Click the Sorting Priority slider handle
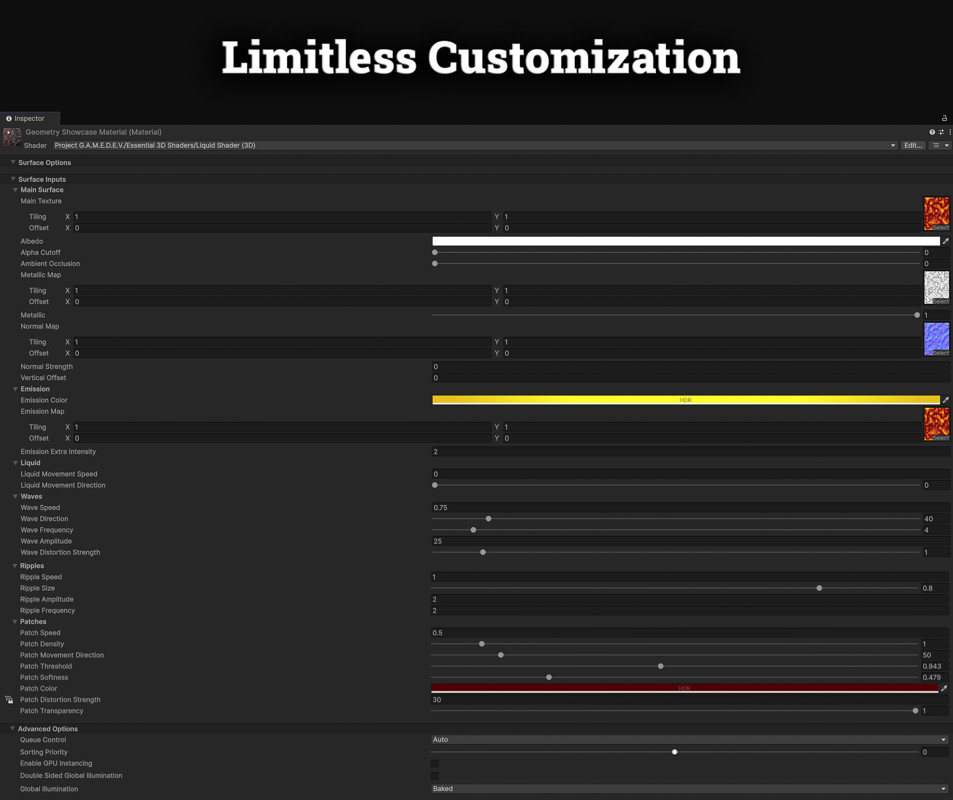 click(x=675, y=752)
